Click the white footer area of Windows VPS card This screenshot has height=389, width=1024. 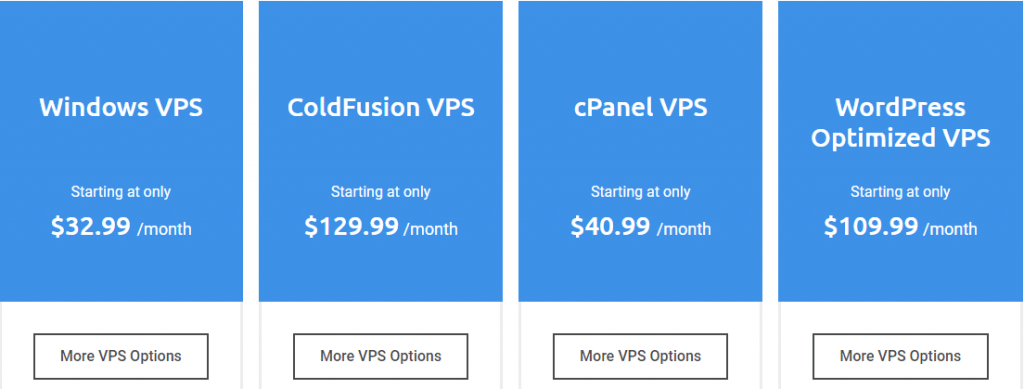(121, 318)
